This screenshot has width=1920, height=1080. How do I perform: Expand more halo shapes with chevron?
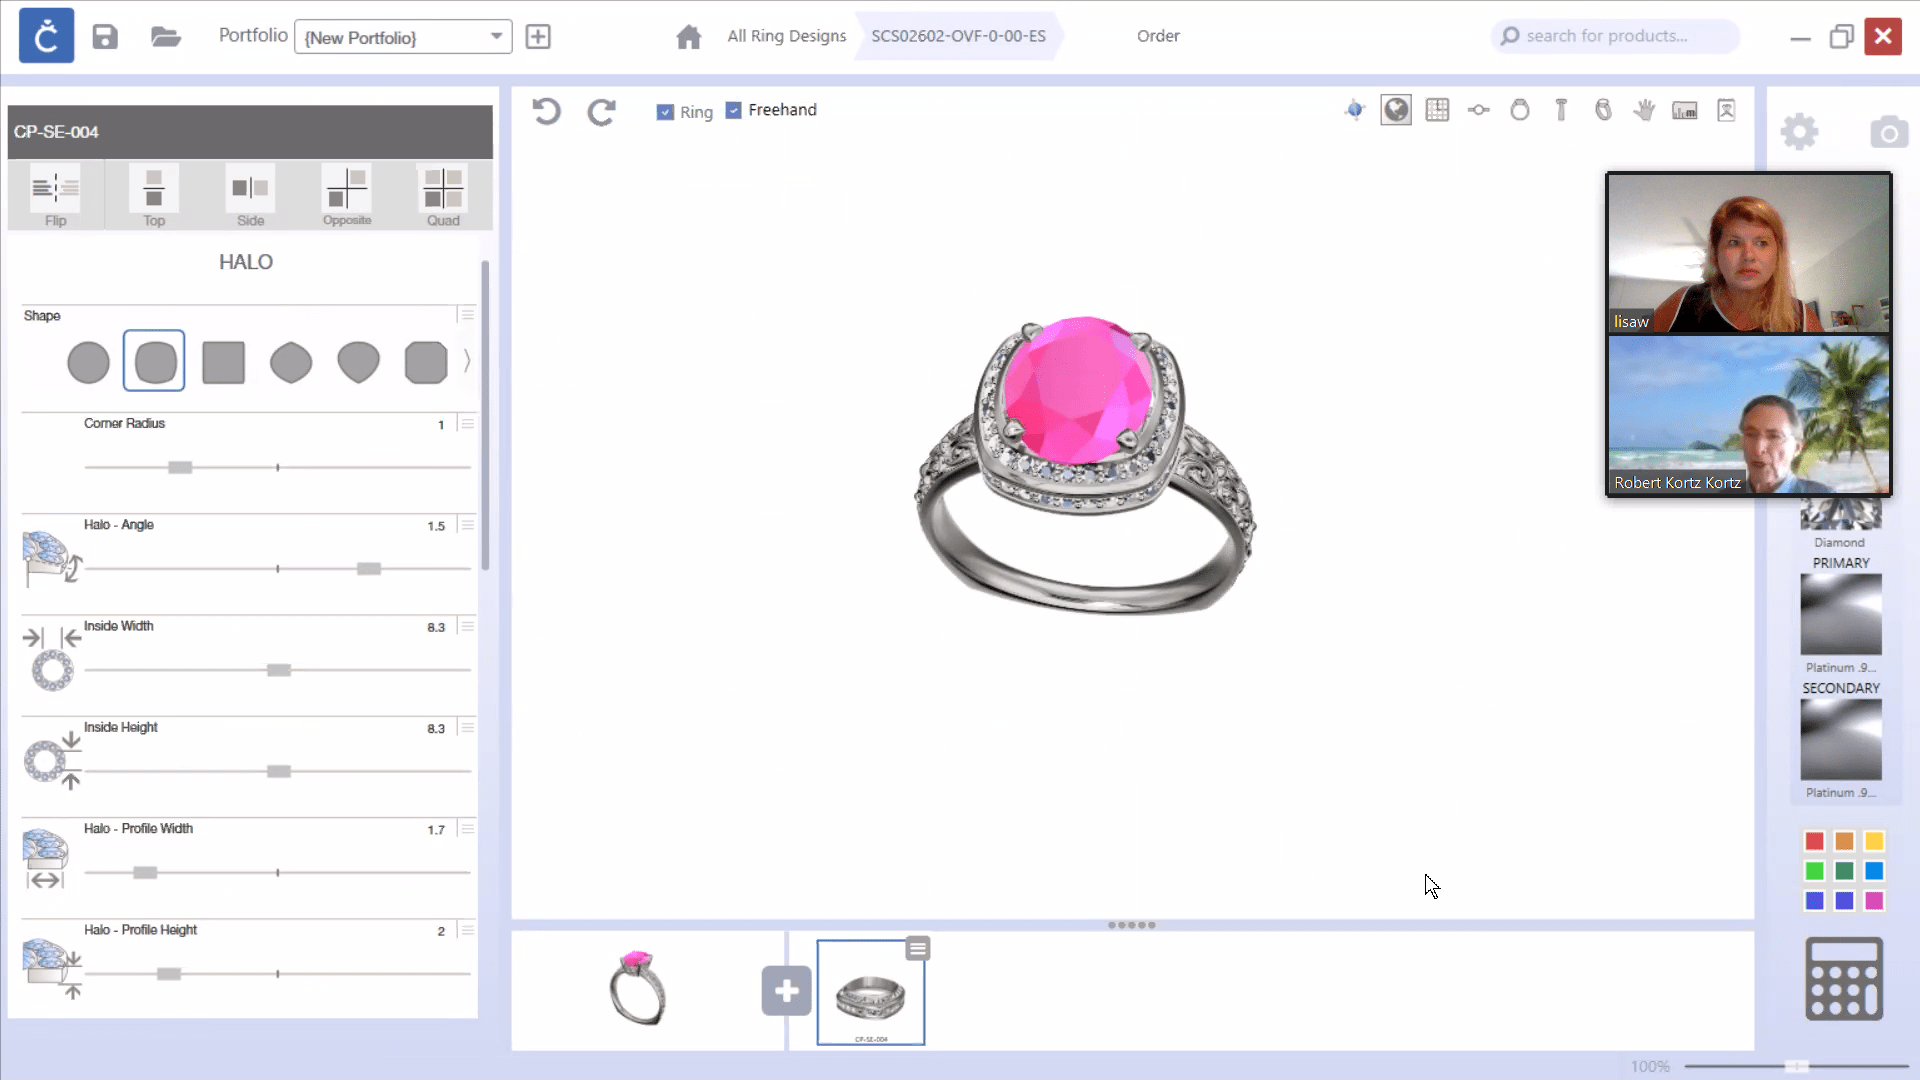pyautogui.click(x=467, y=360)
